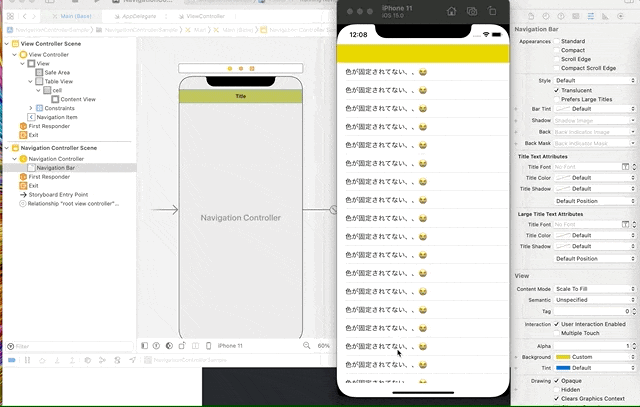Check Prefers Large Titles

pyautogui.click(x=556, y=99)
